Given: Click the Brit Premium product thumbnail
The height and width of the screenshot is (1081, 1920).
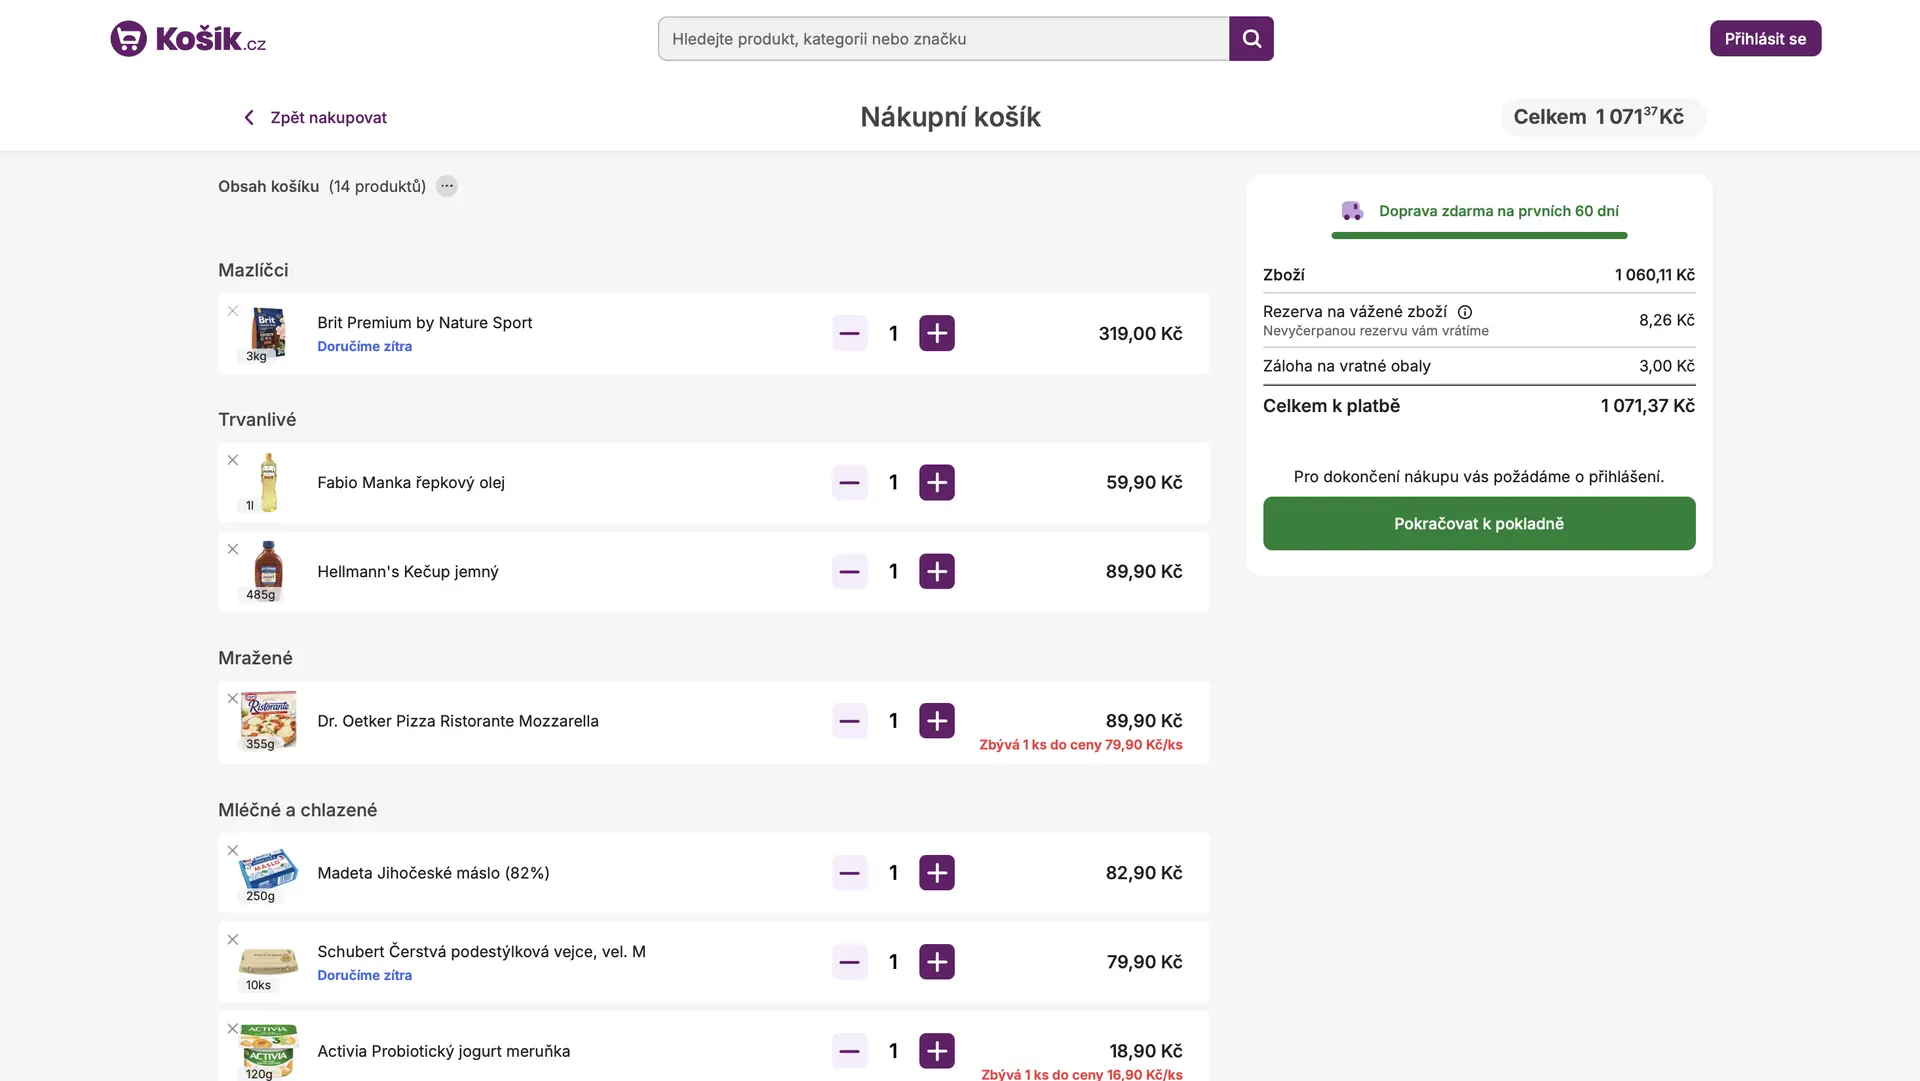Looking at the screenshot, I should [268, 333].
